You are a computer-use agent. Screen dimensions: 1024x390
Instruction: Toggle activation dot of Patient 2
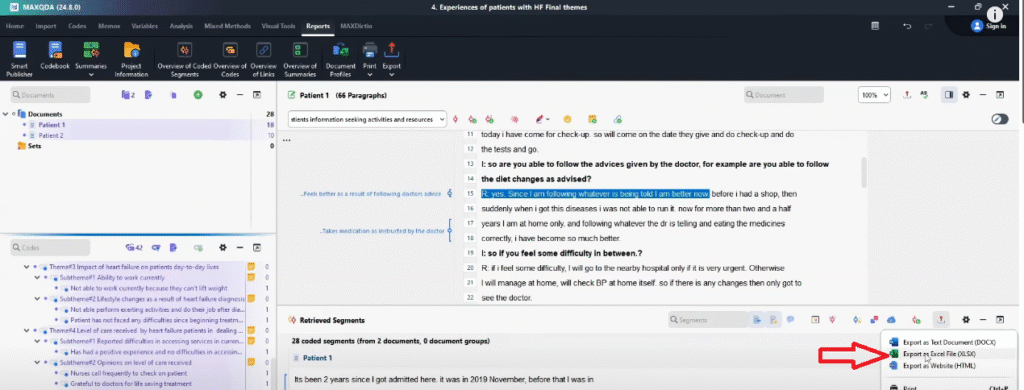(x=25, y=135)
